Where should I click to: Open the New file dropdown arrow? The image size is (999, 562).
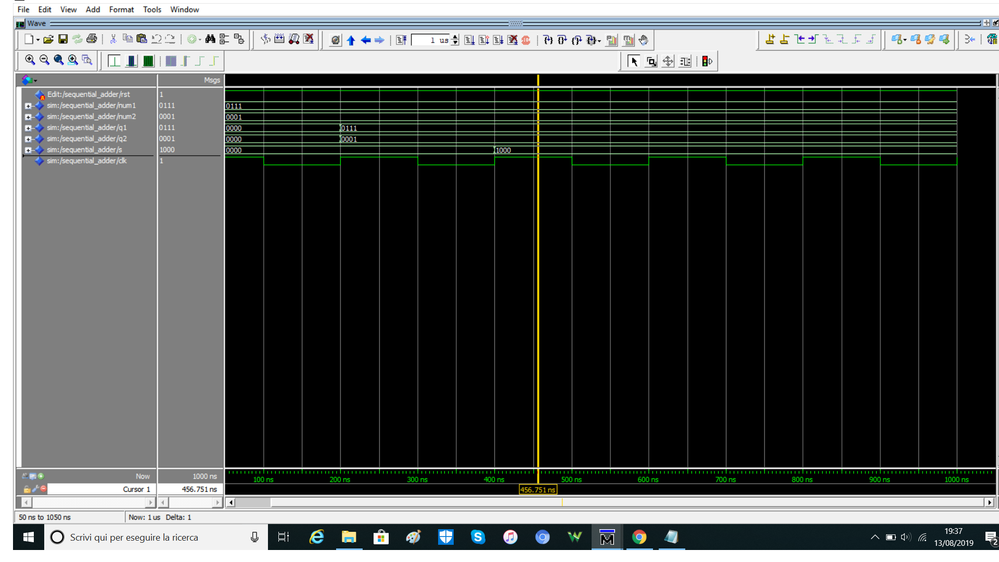[38, 40]
